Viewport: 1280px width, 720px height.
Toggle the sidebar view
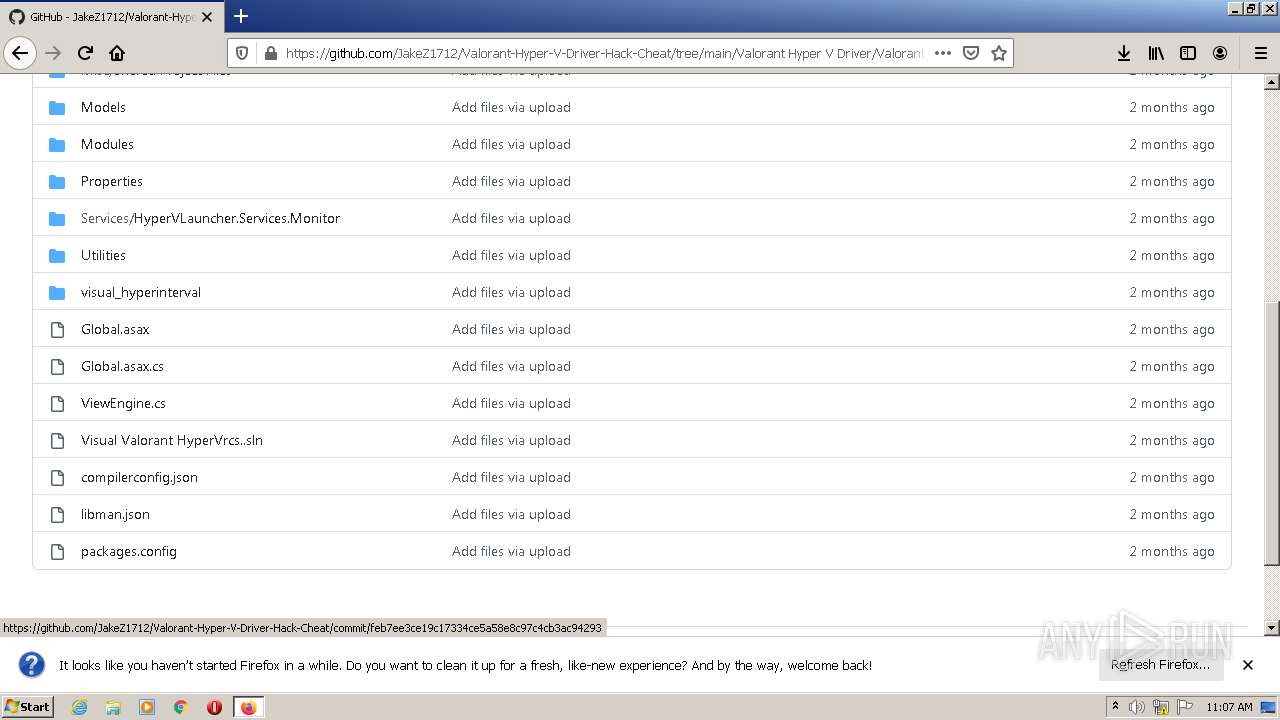pyautogui.click(x=1188, y=53)
